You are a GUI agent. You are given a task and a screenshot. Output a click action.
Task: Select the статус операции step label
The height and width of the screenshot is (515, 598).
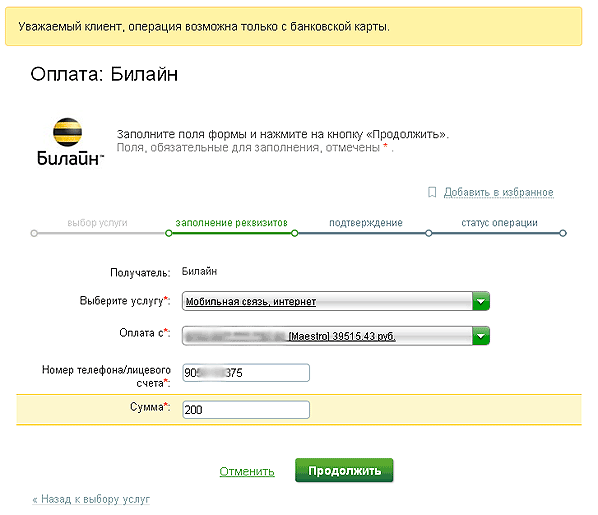499,223
